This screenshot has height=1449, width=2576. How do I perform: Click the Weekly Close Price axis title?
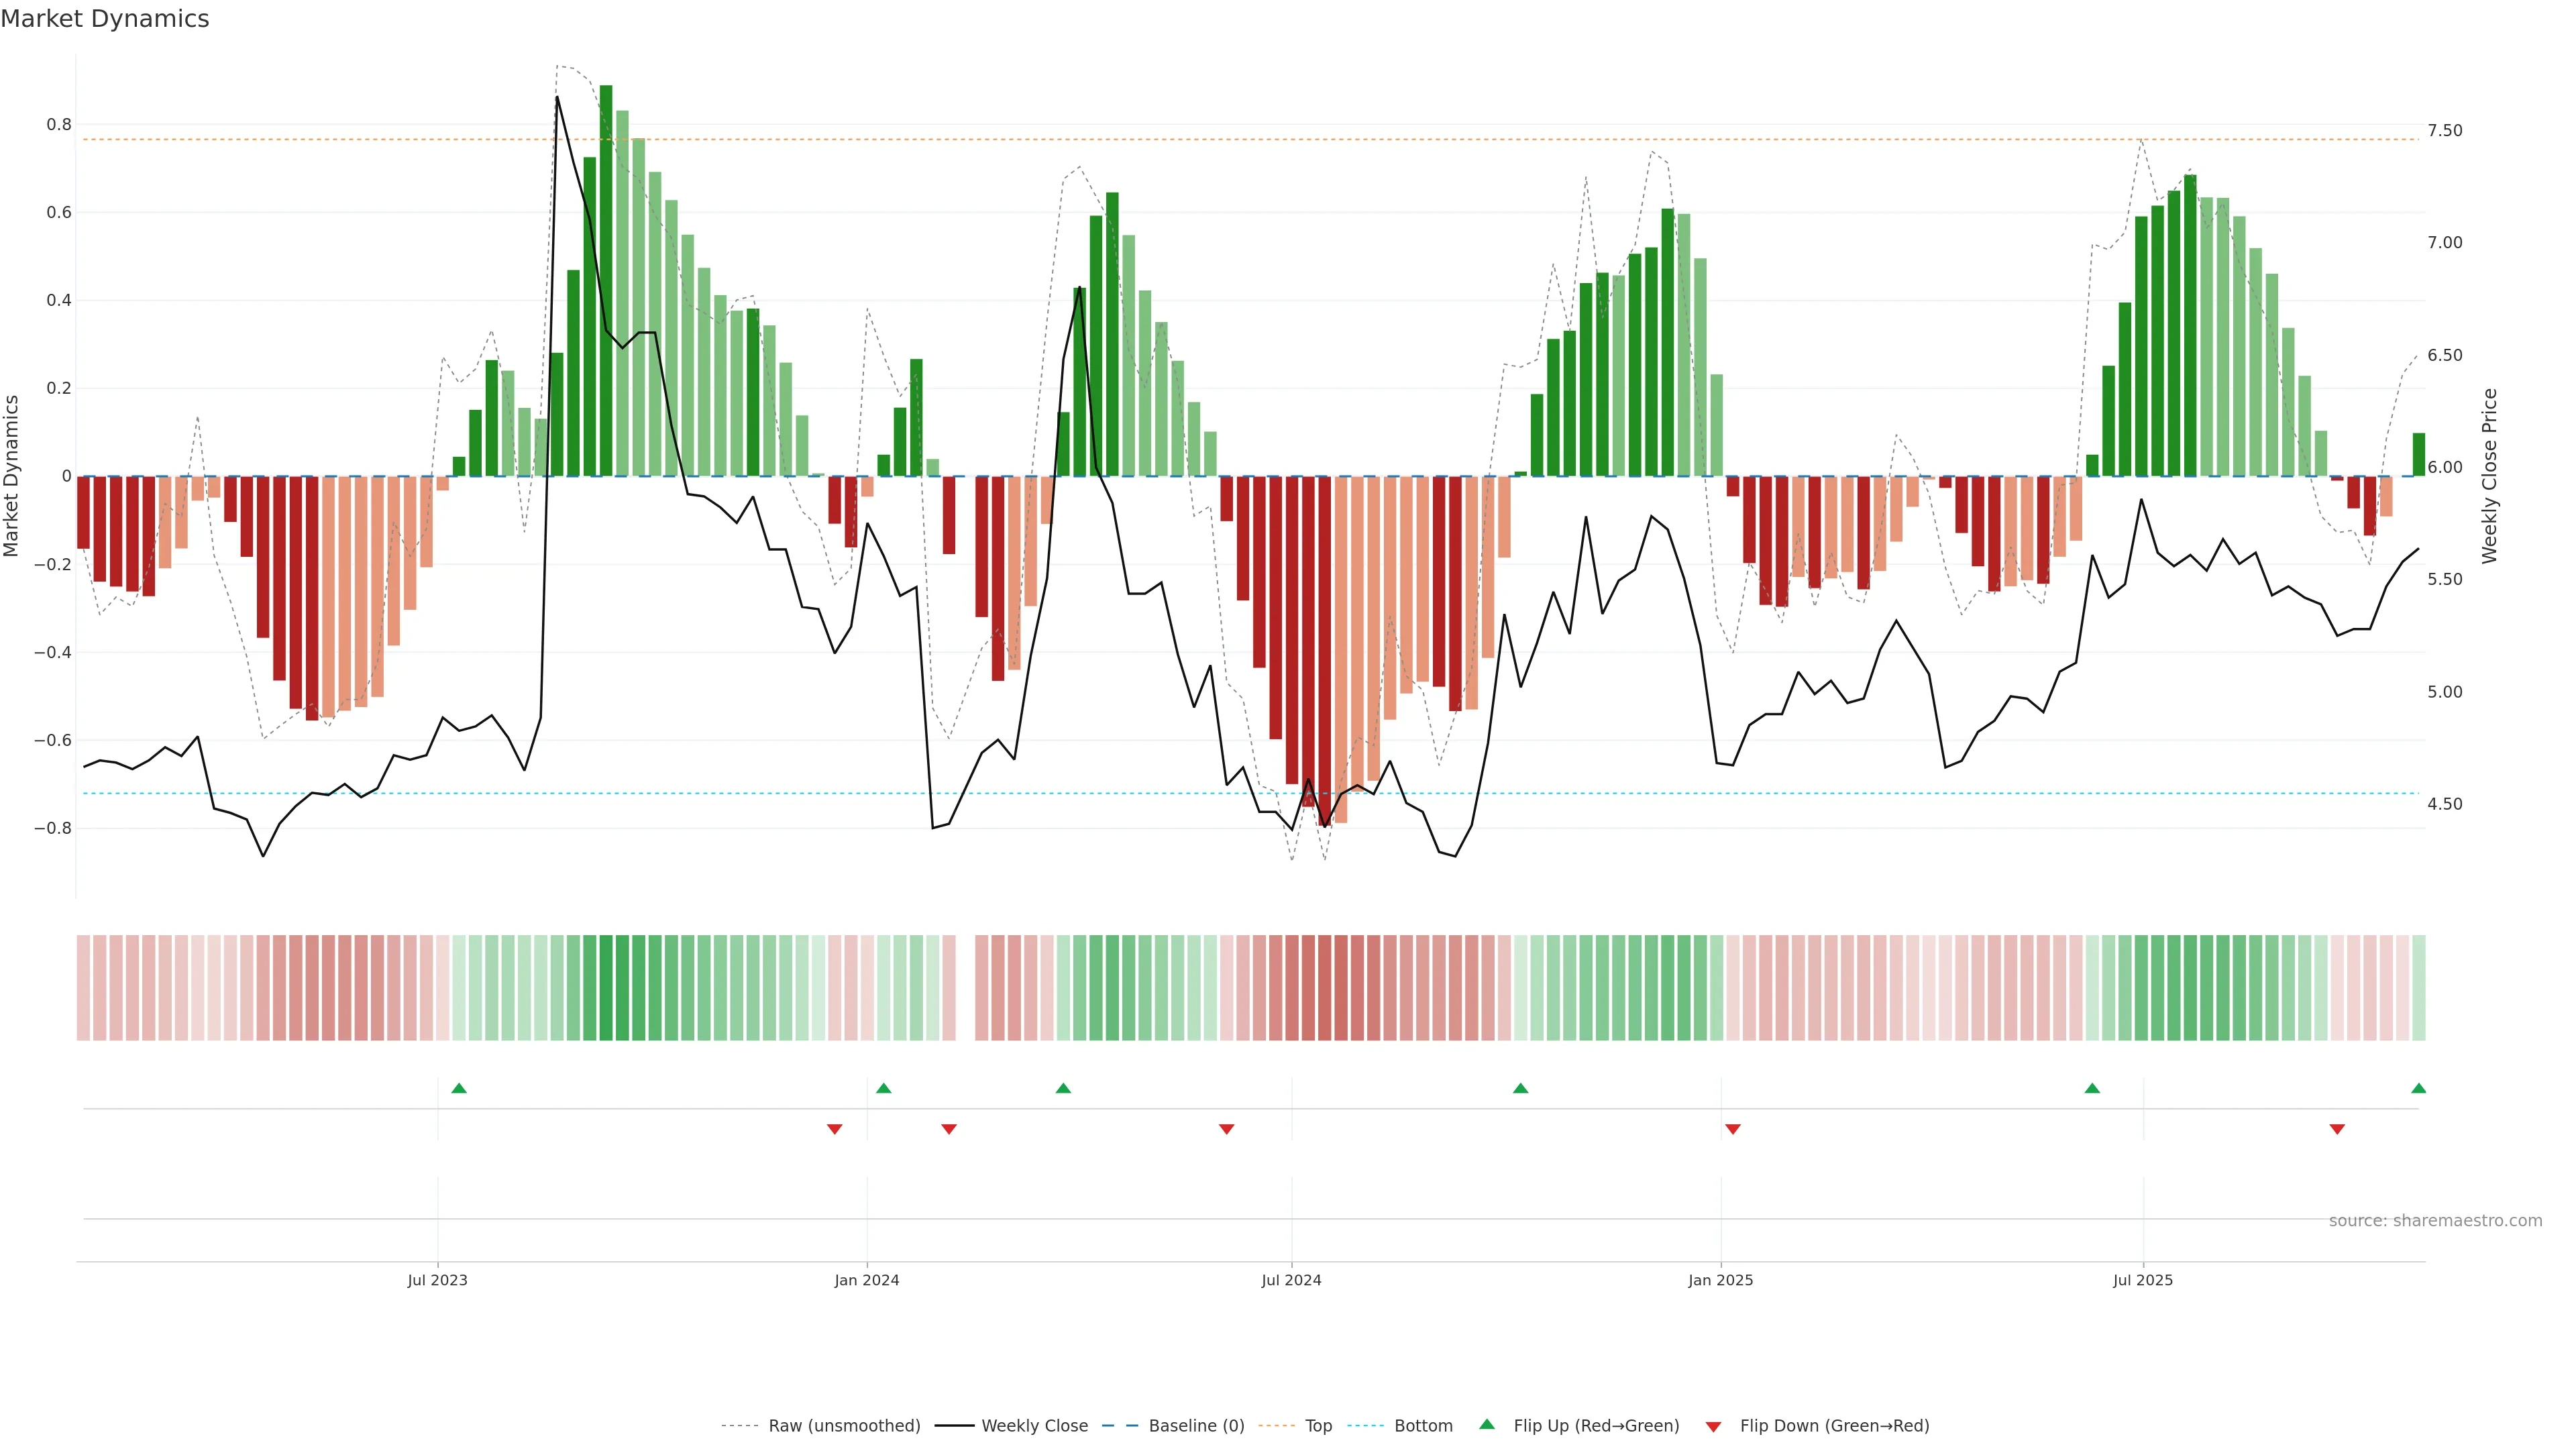point(2489,476)
